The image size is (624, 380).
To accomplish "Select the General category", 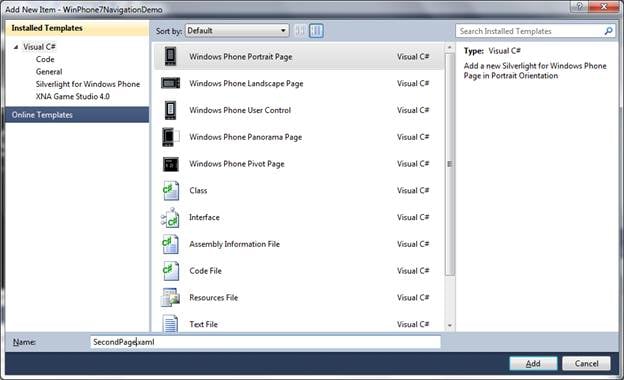I will pos(49,72).
